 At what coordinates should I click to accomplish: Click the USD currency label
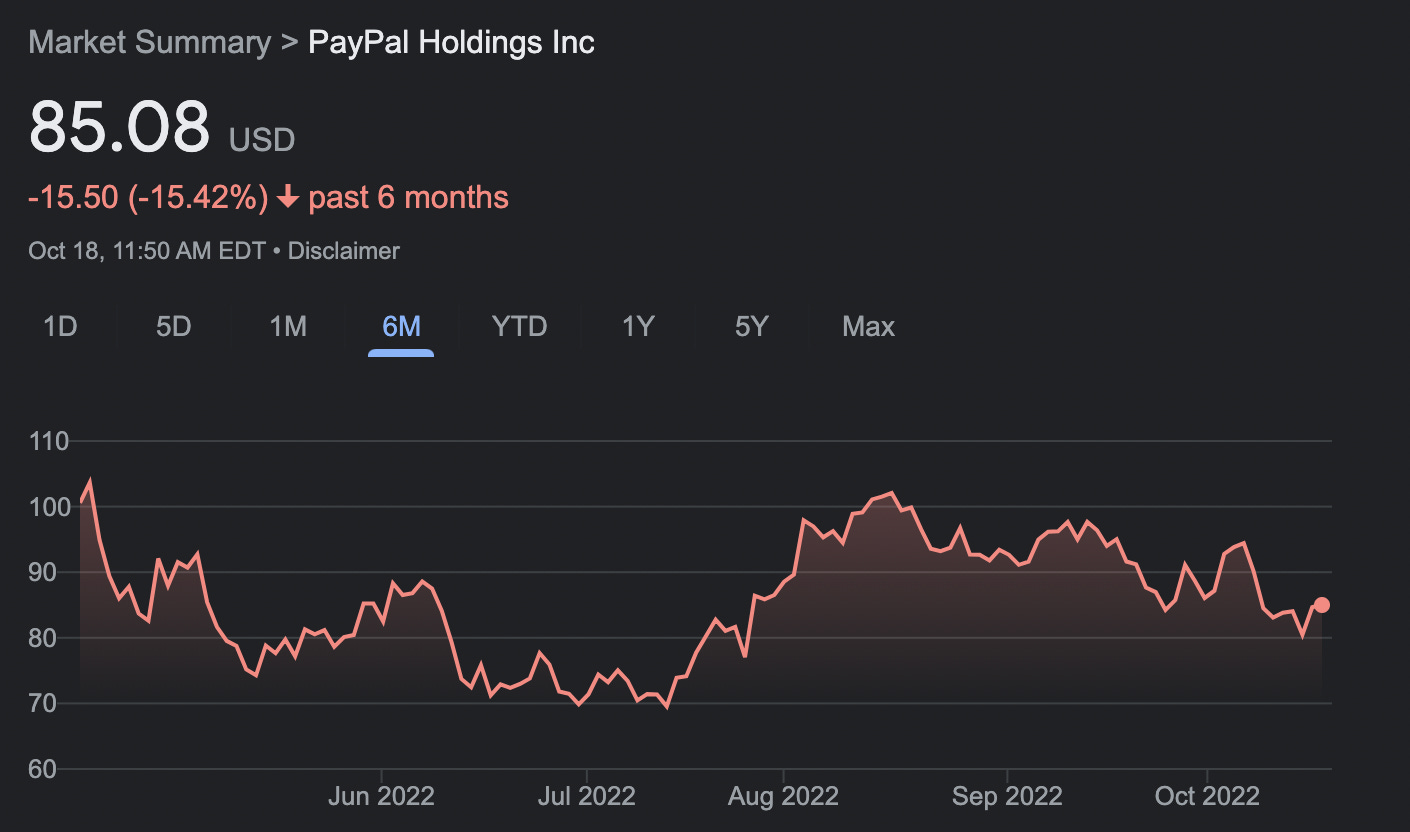coord(262,139)
